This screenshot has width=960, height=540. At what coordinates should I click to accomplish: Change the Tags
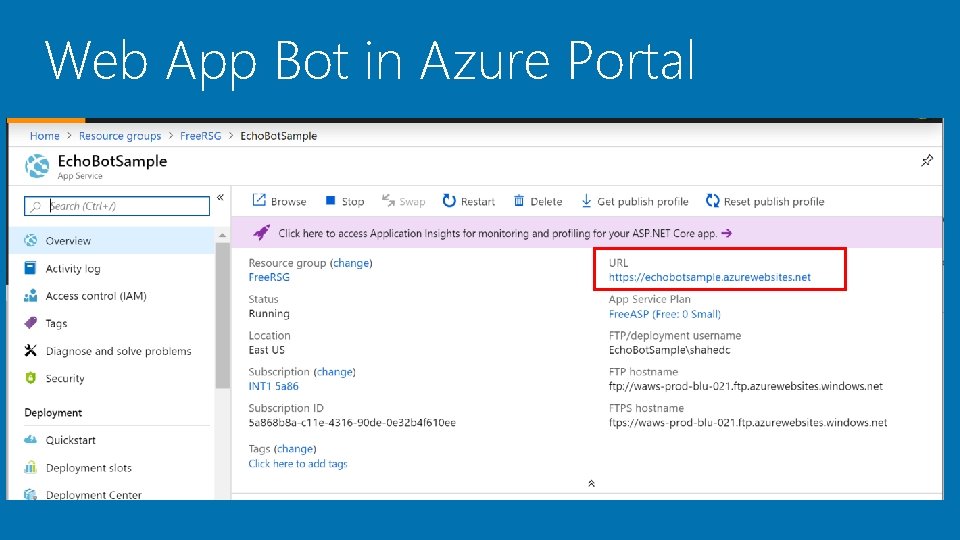pyautogui.click(x=295, y=449)
